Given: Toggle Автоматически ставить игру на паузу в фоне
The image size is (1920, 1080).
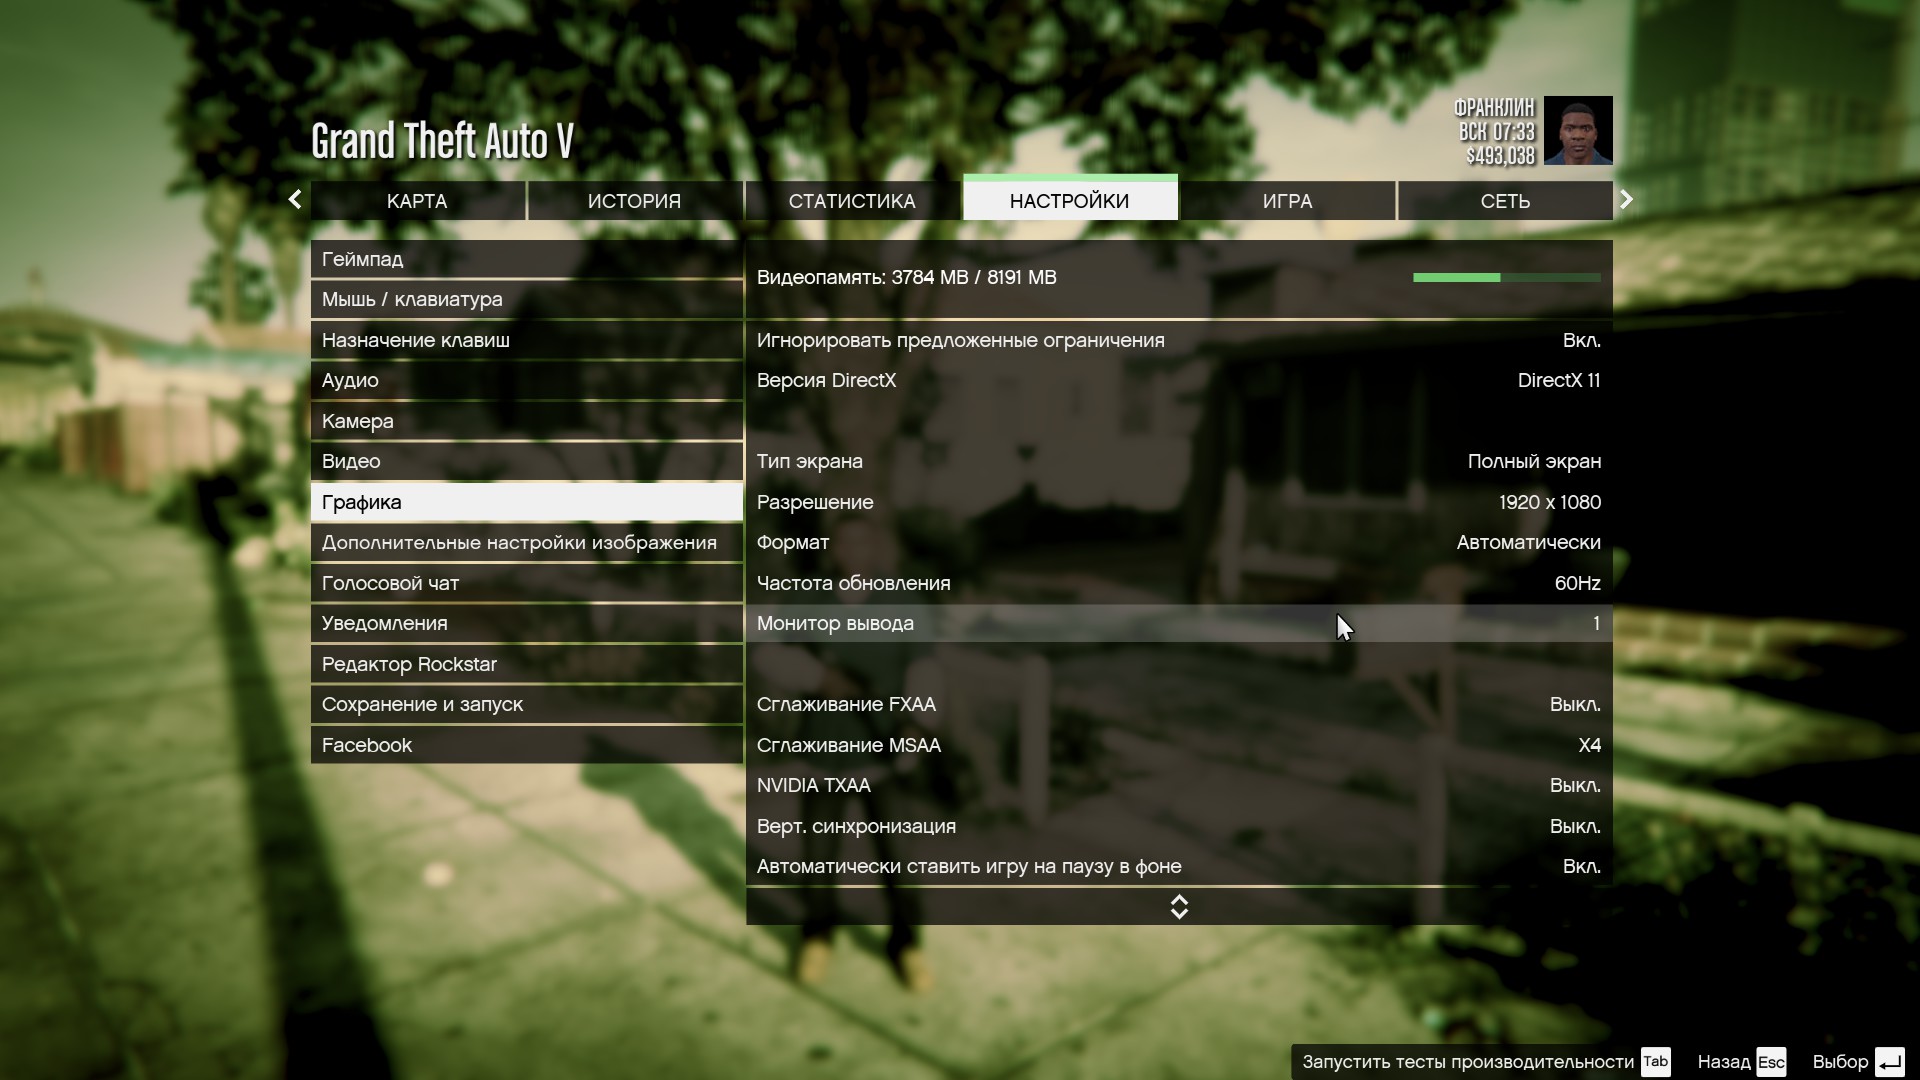Looking at the screenshot, I should (1179, 866).
